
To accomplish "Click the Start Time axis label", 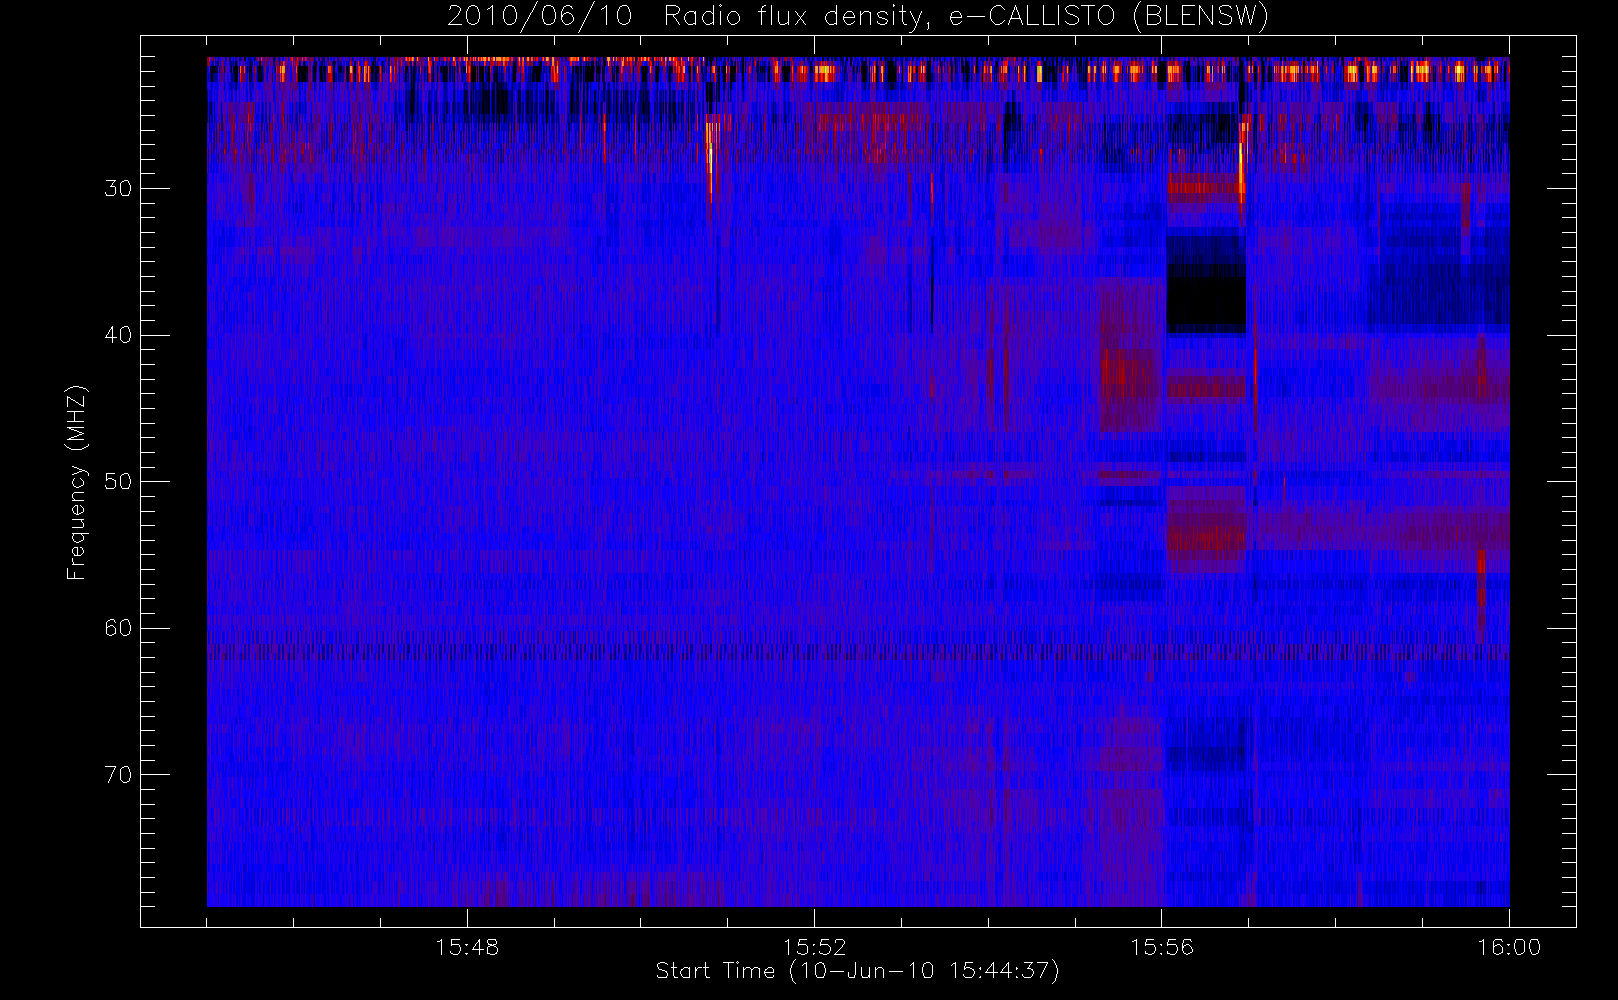I will 857,971.
